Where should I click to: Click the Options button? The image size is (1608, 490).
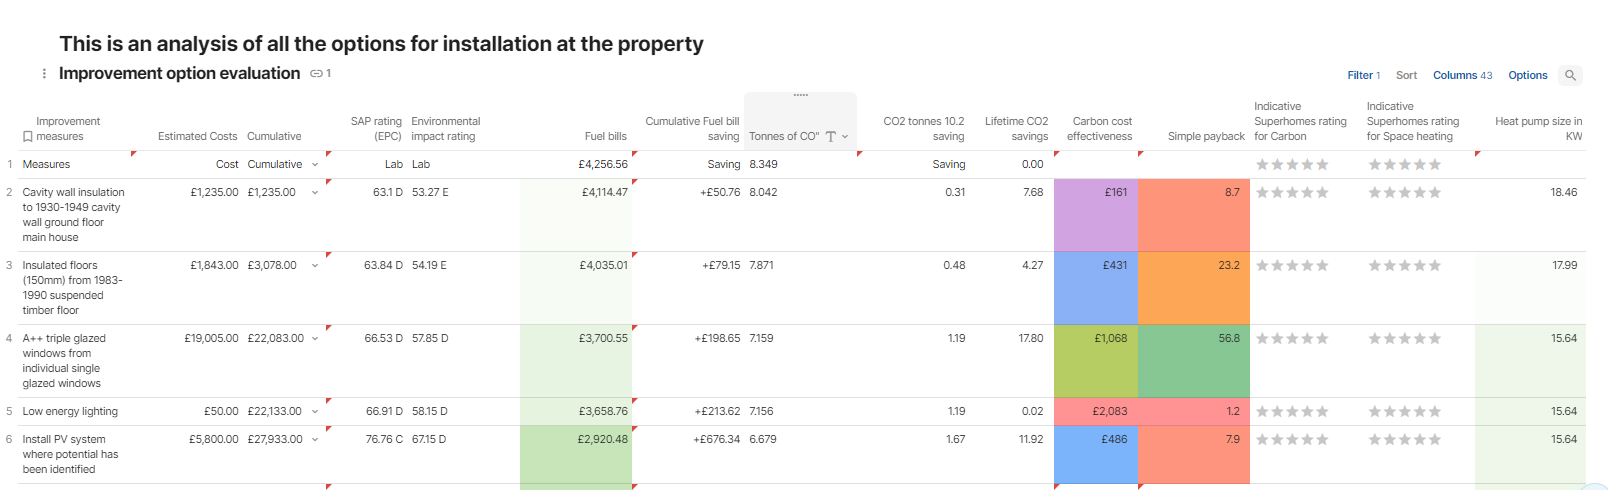(1527, 75)
